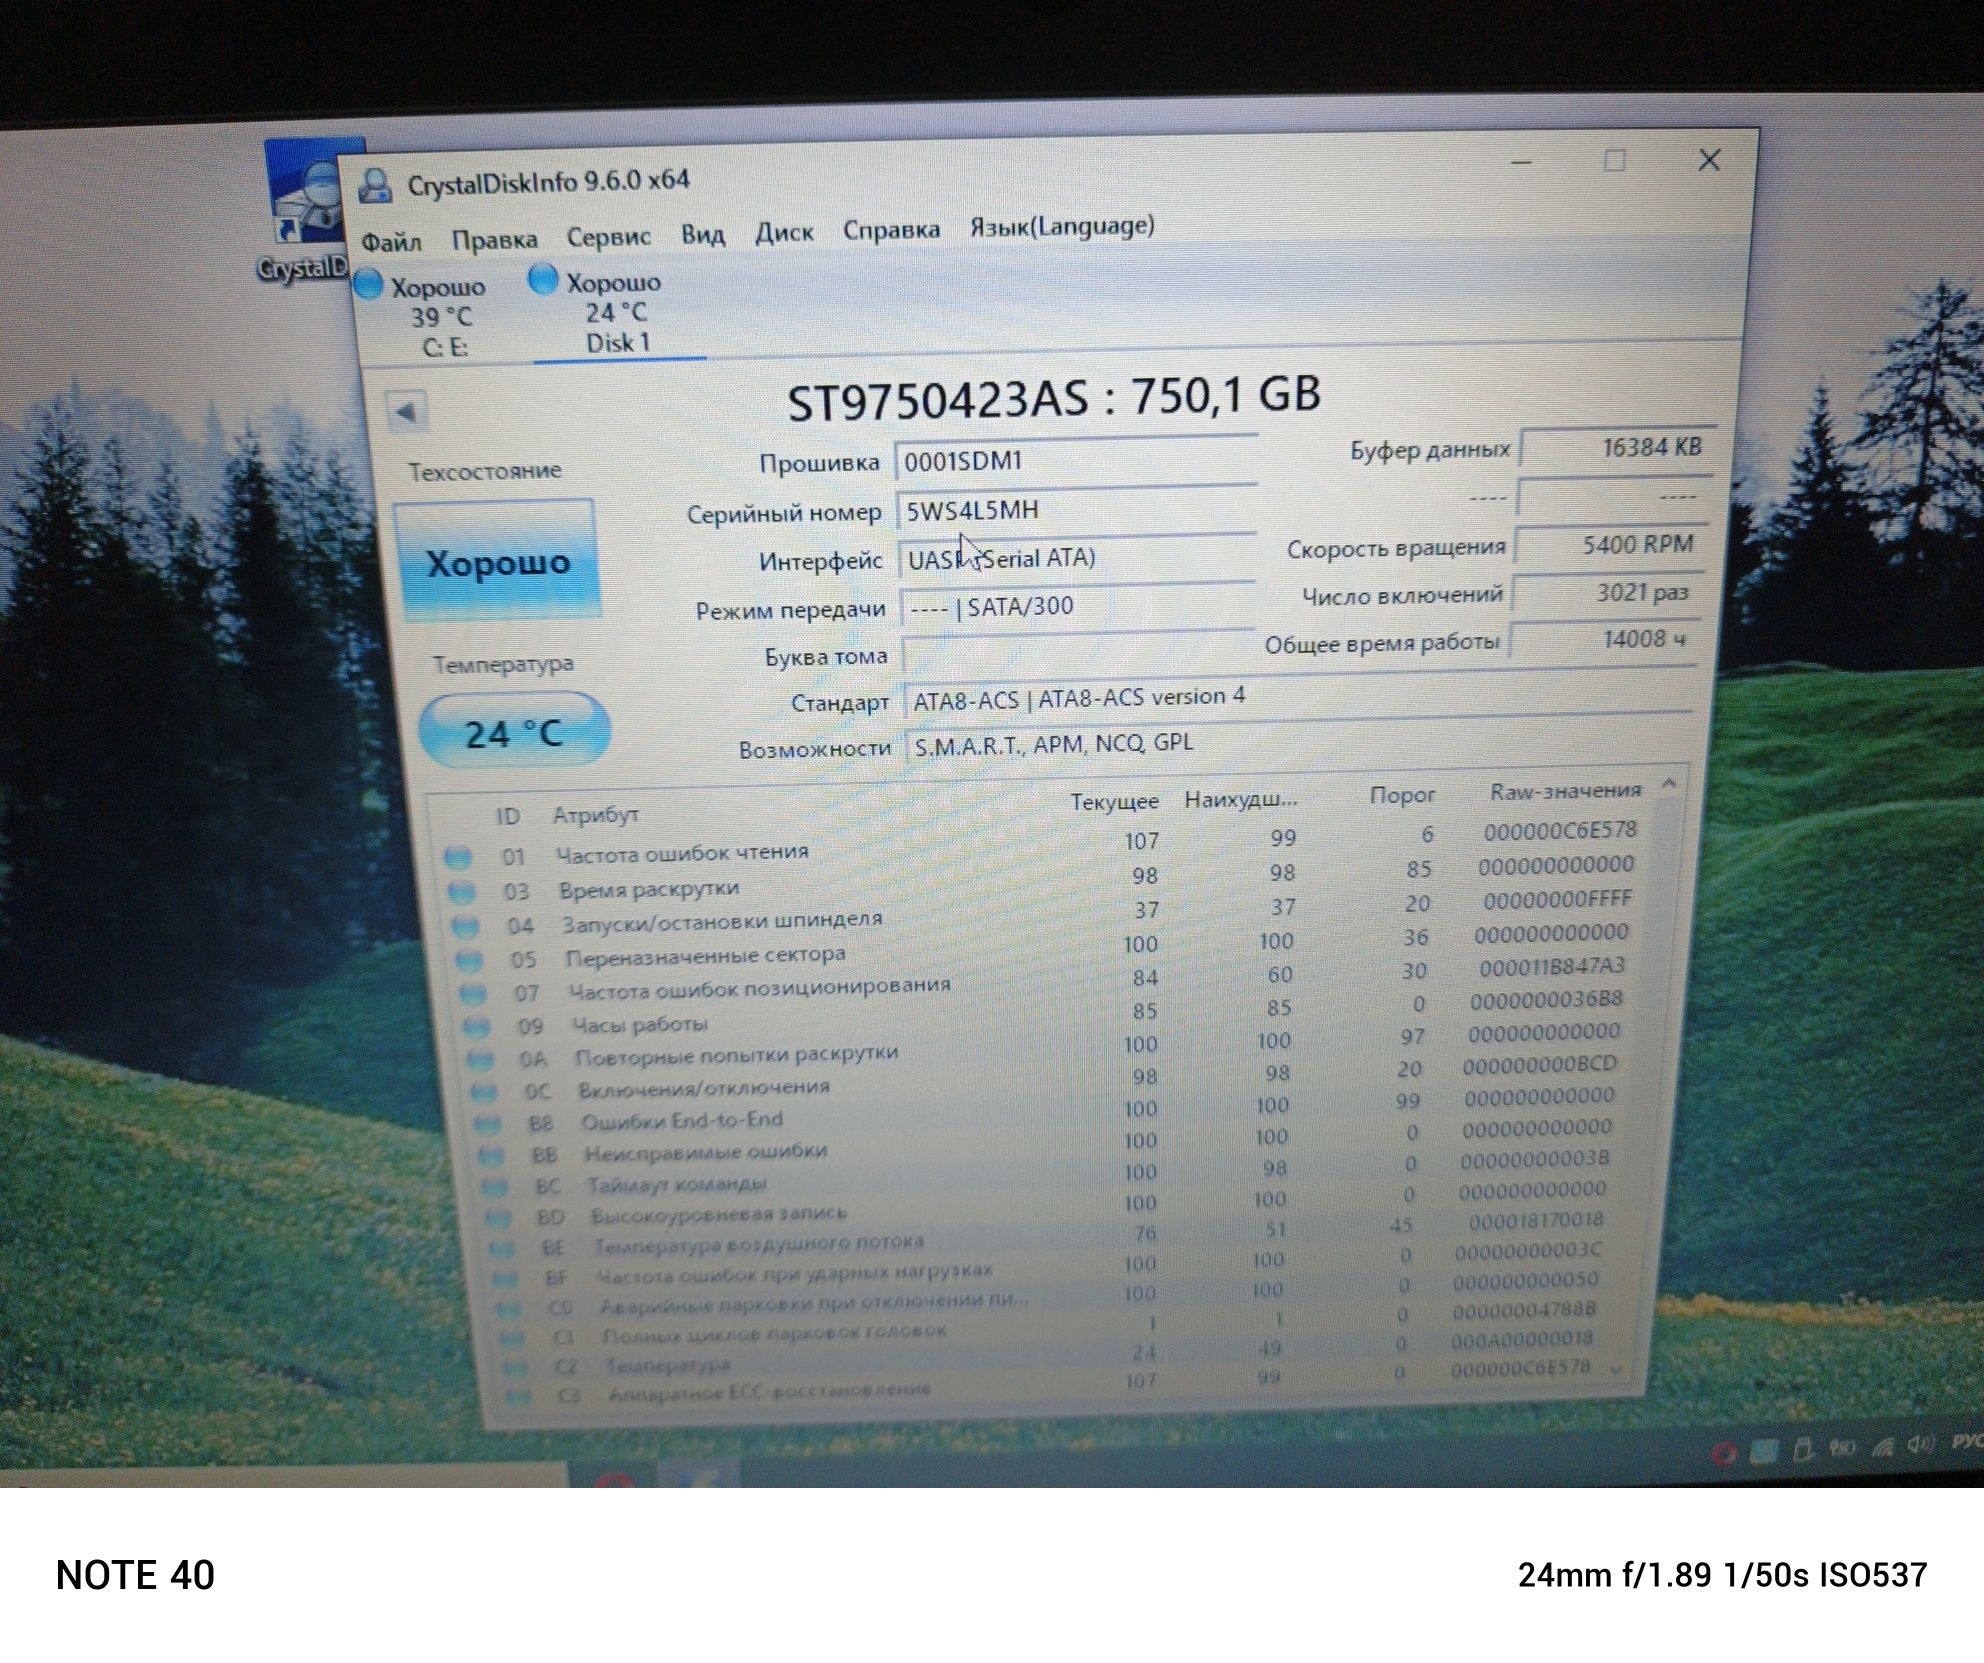Click the Хорошо health status button
The height and width of the screenshot is (1663, 1984).
tap(497, 561)
